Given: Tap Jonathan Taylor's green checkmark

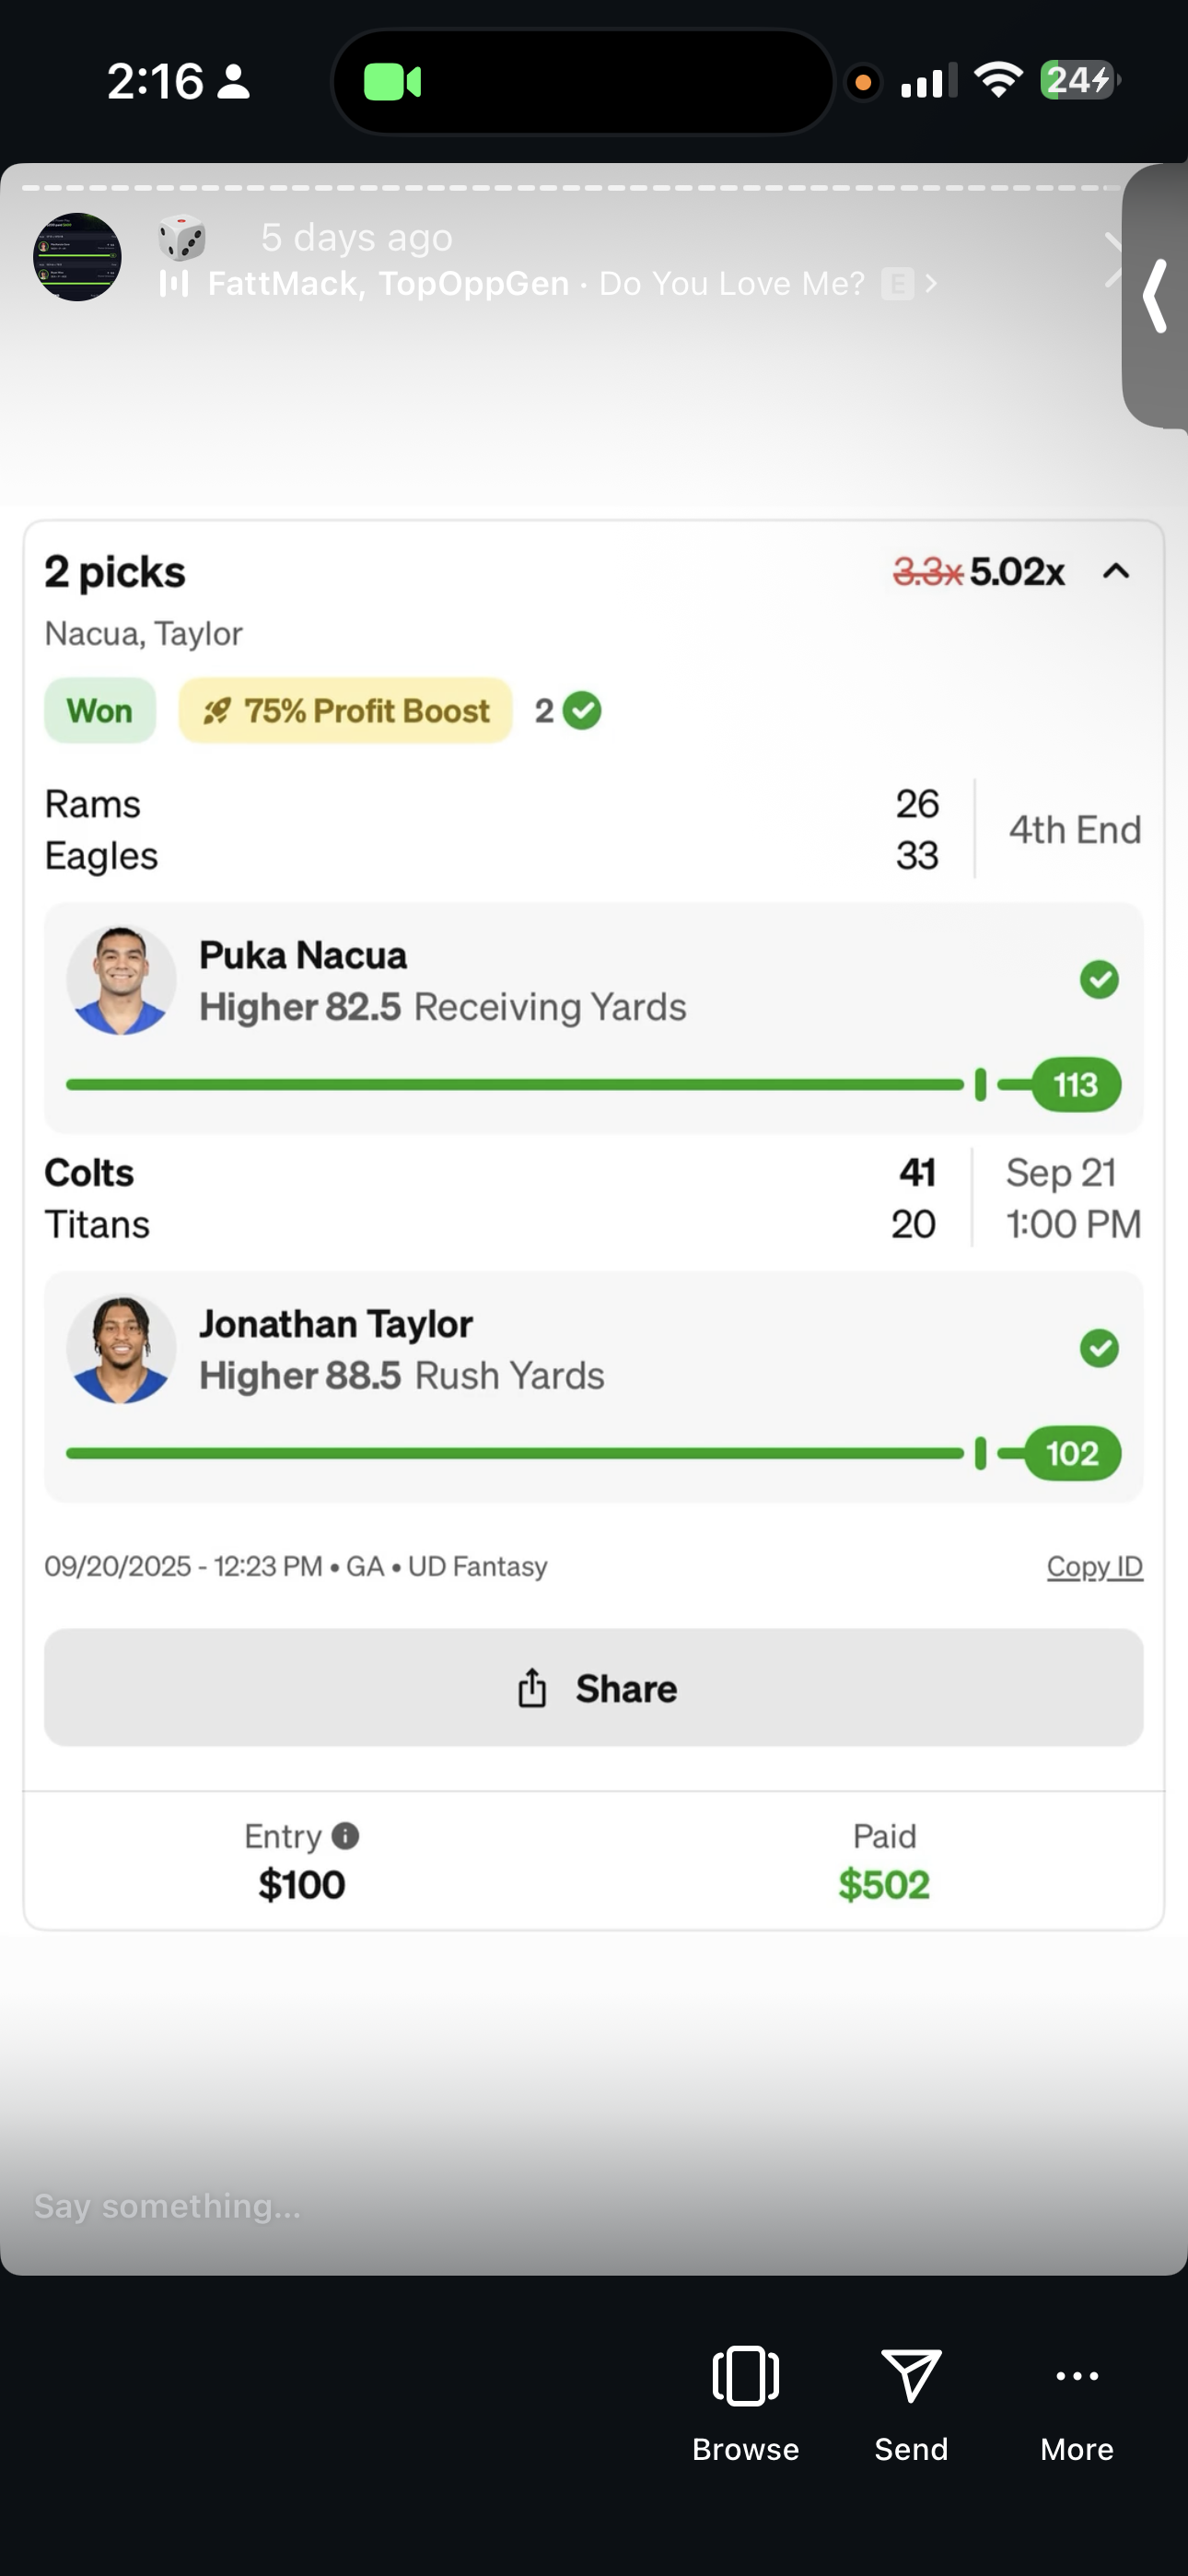Looking at the screenshot, I should tap(1099, 1348).
